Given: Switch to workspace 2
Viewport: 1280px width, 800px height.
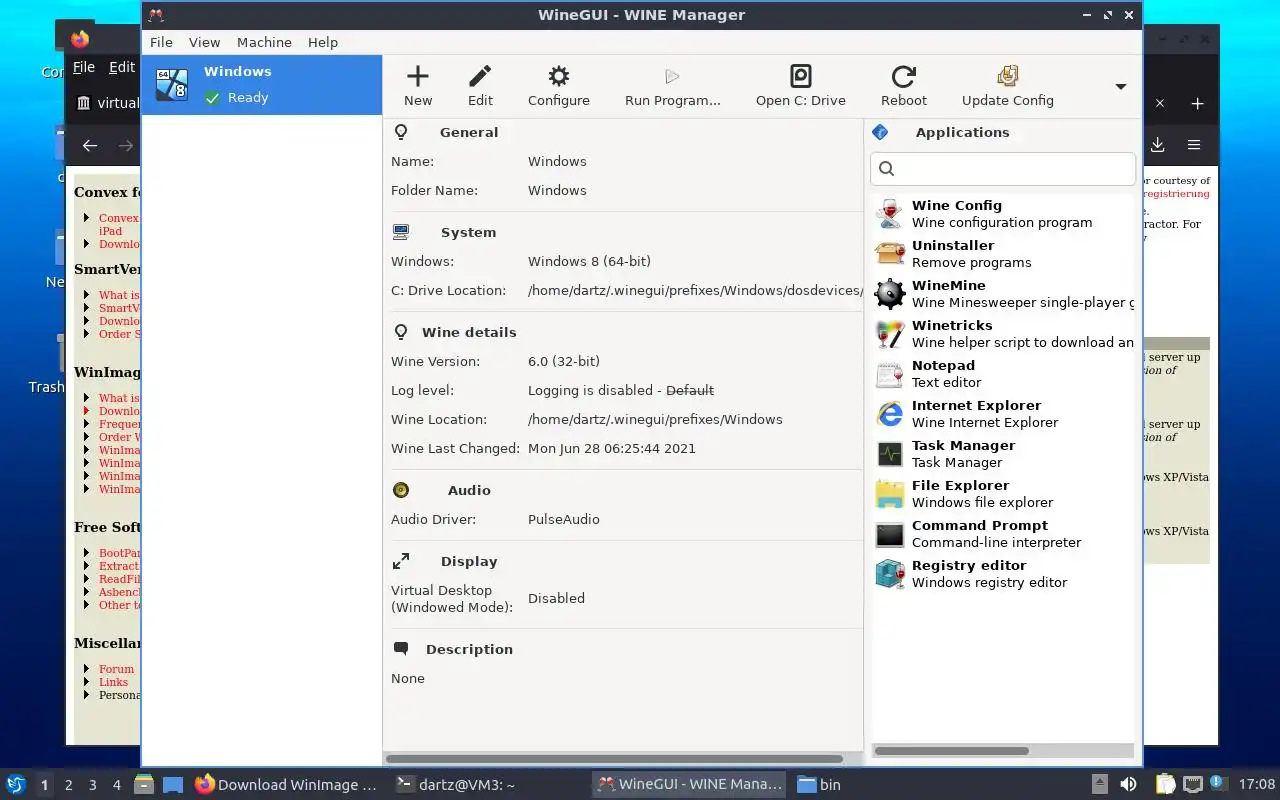Looking at the screenshot, I should pos(68,785).
